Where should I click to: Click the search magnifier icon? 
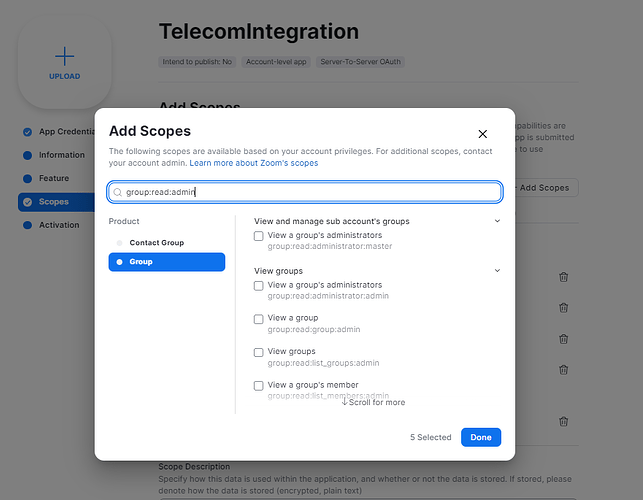tap(118, 191)
